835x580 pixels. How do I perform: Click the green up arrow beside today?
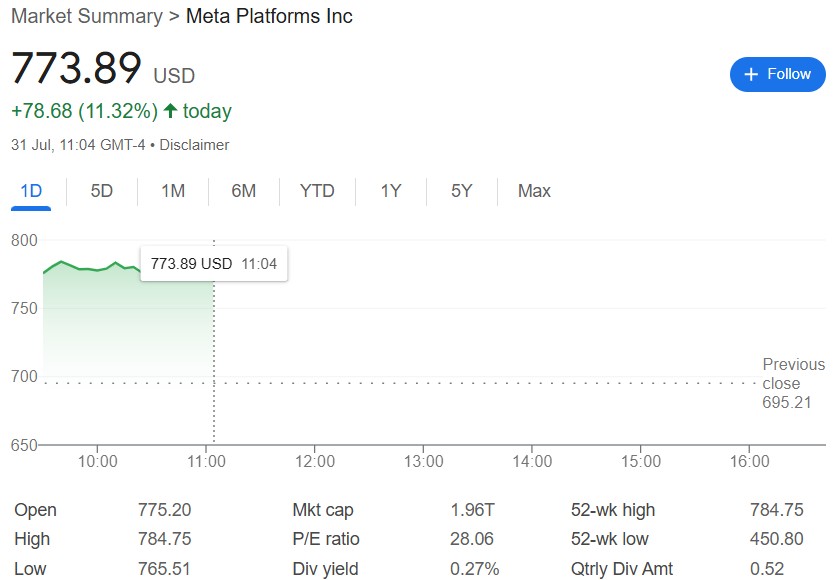tap(170, 111)
